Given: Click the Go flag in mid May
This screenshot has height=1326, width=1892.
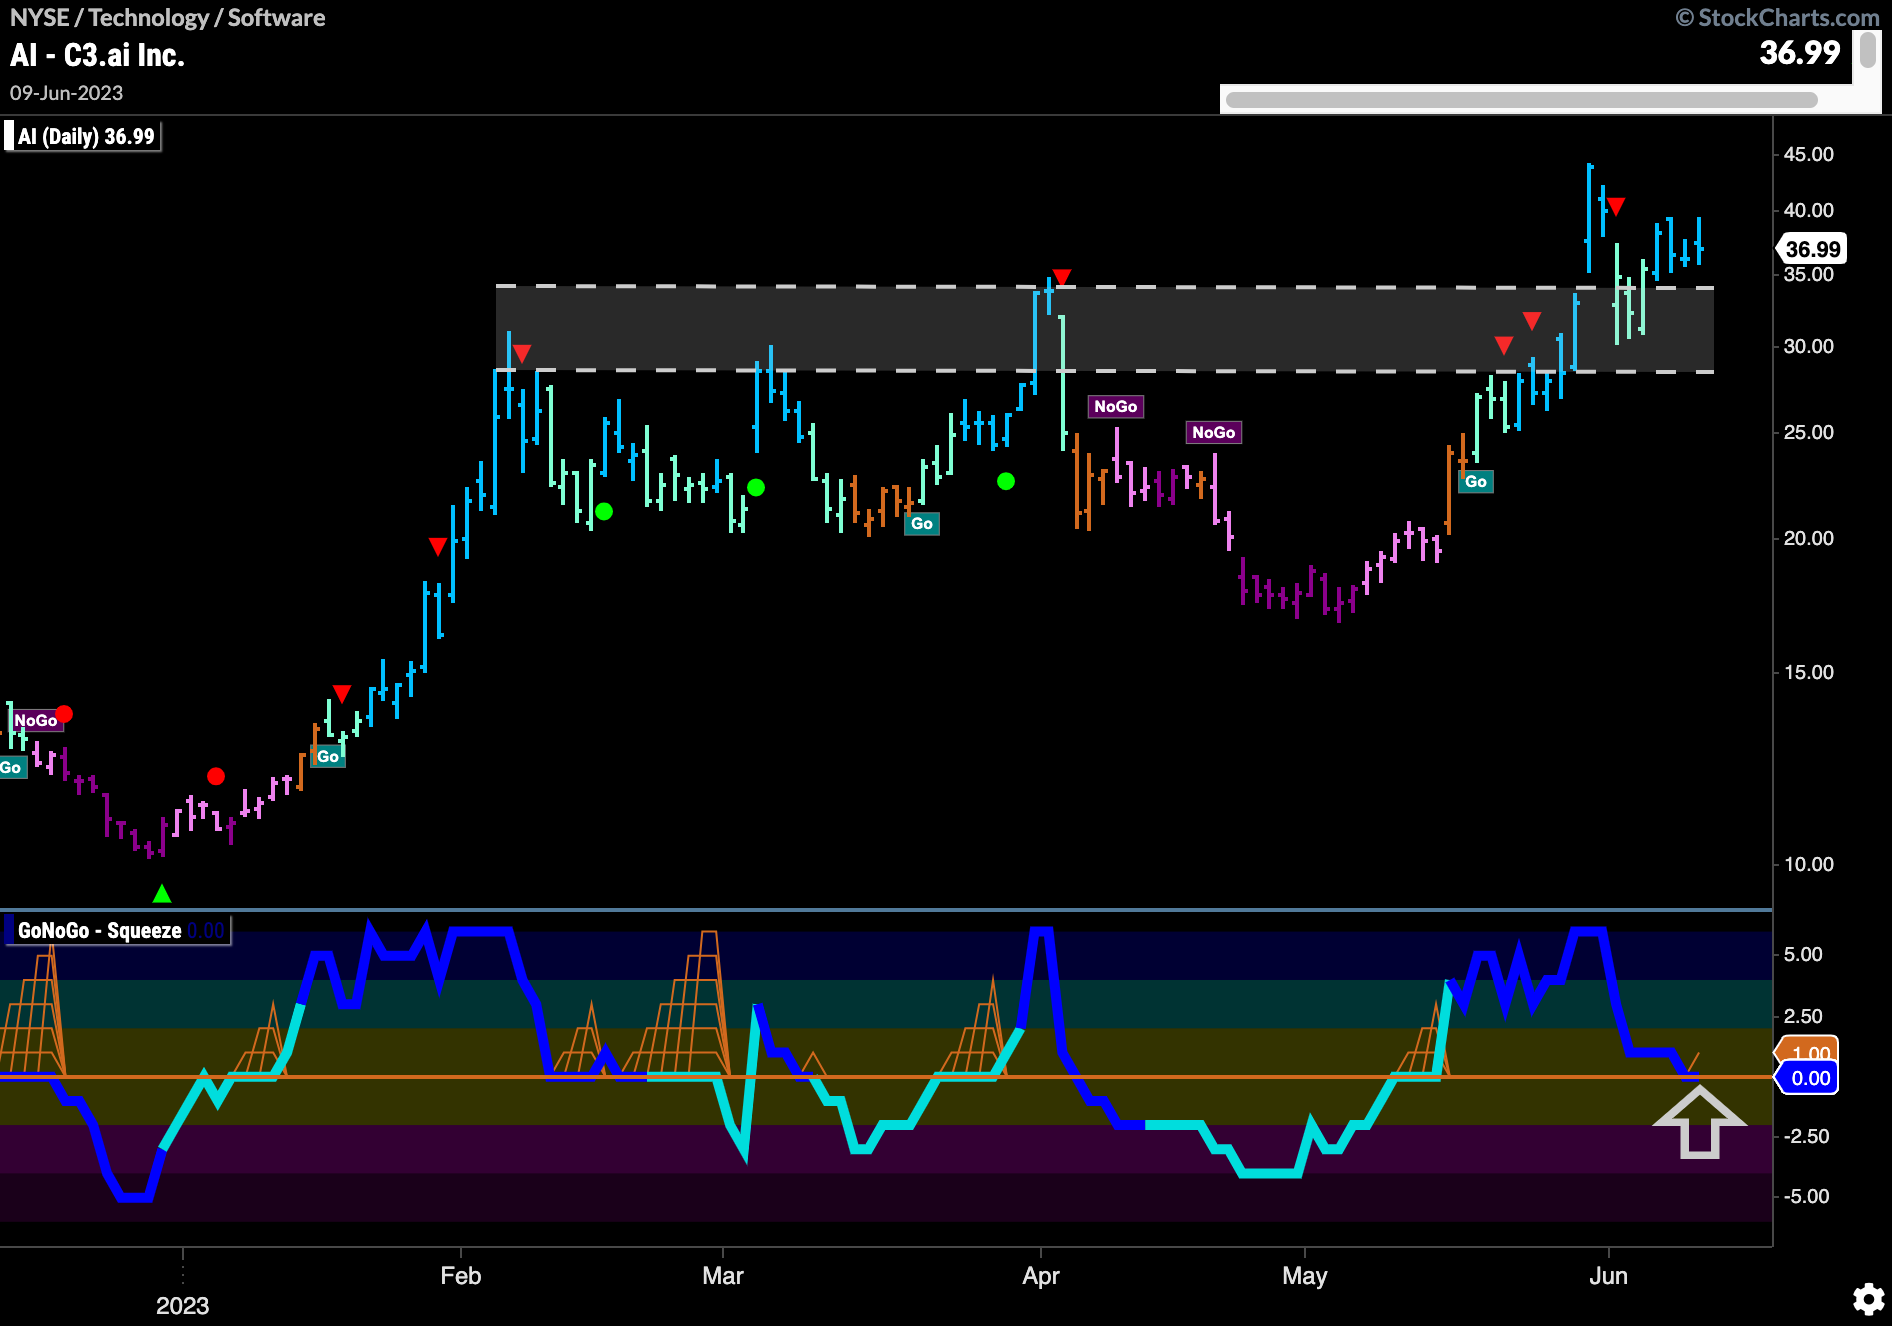Looking at the screenshot, I should click(1475, 481).
